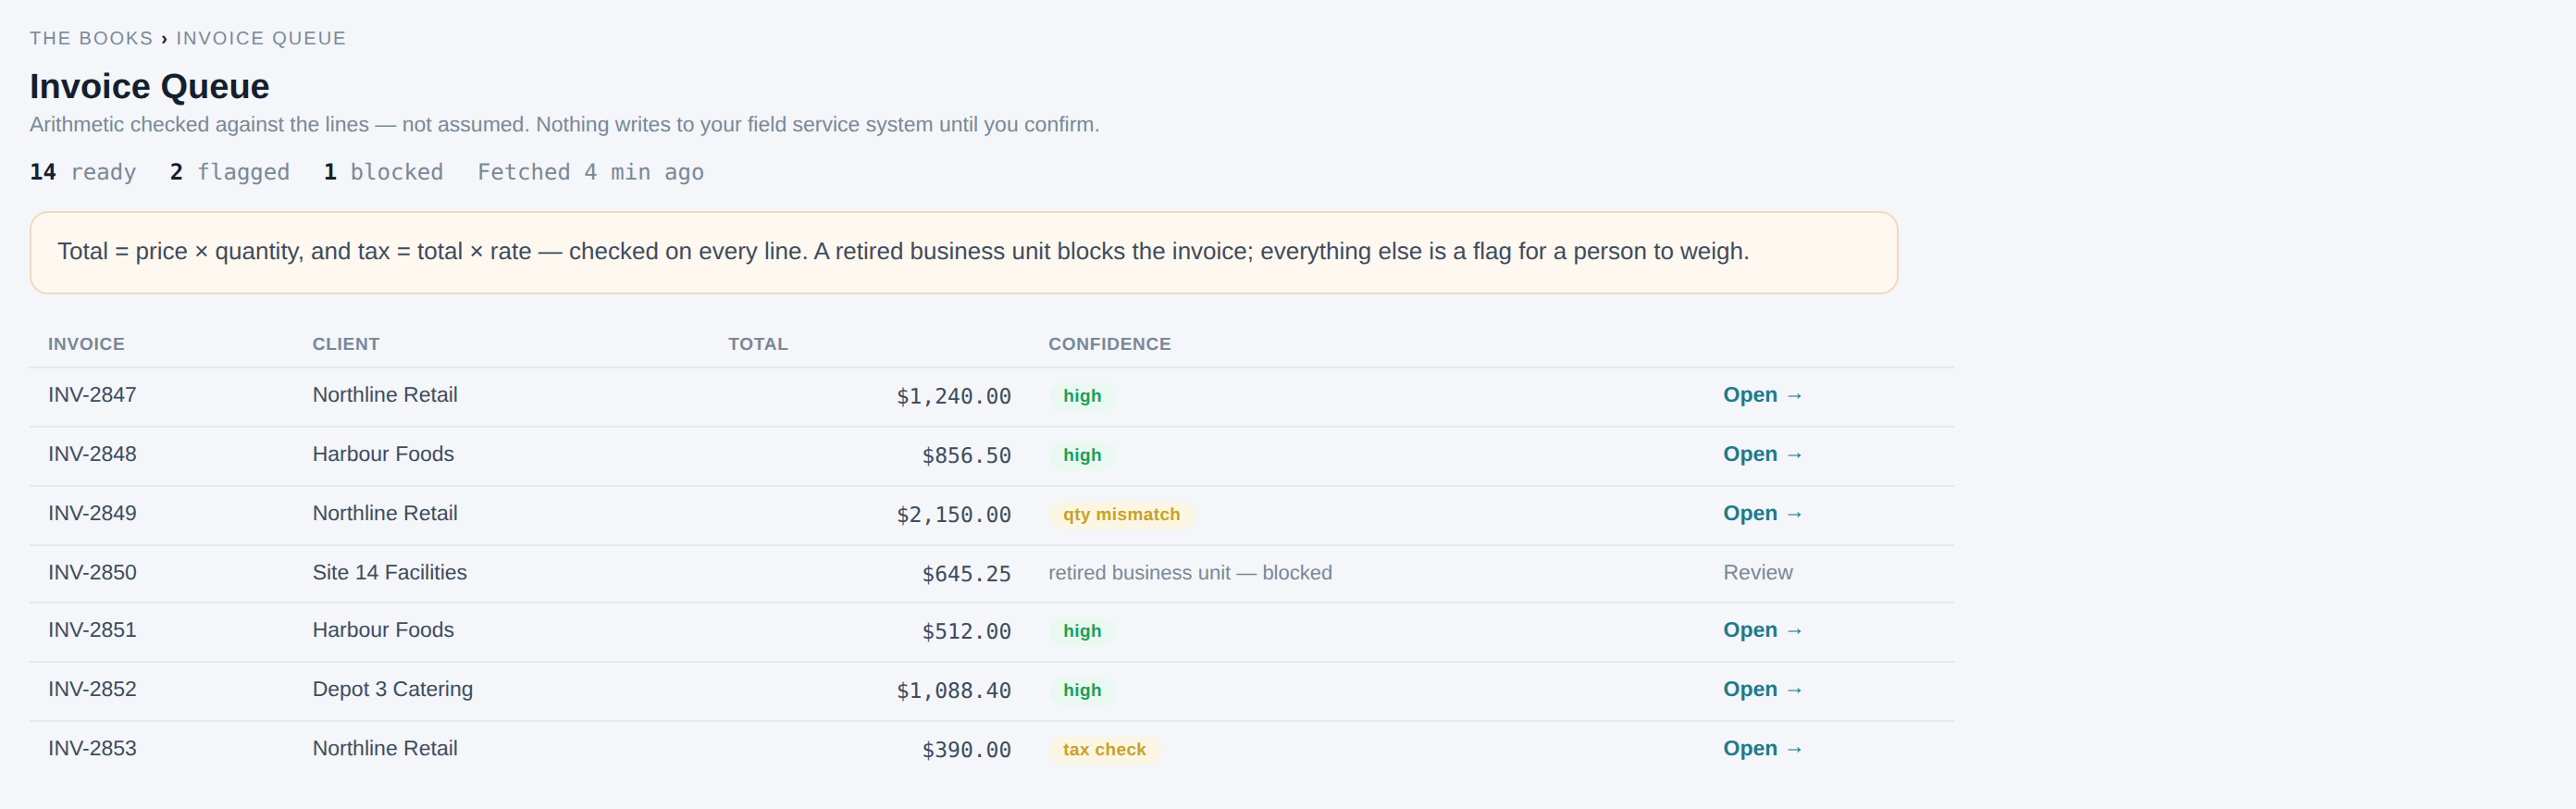Select INV-2852 invoice number cell
Viewport: 2576px width, 809px height.
point(92,689)
